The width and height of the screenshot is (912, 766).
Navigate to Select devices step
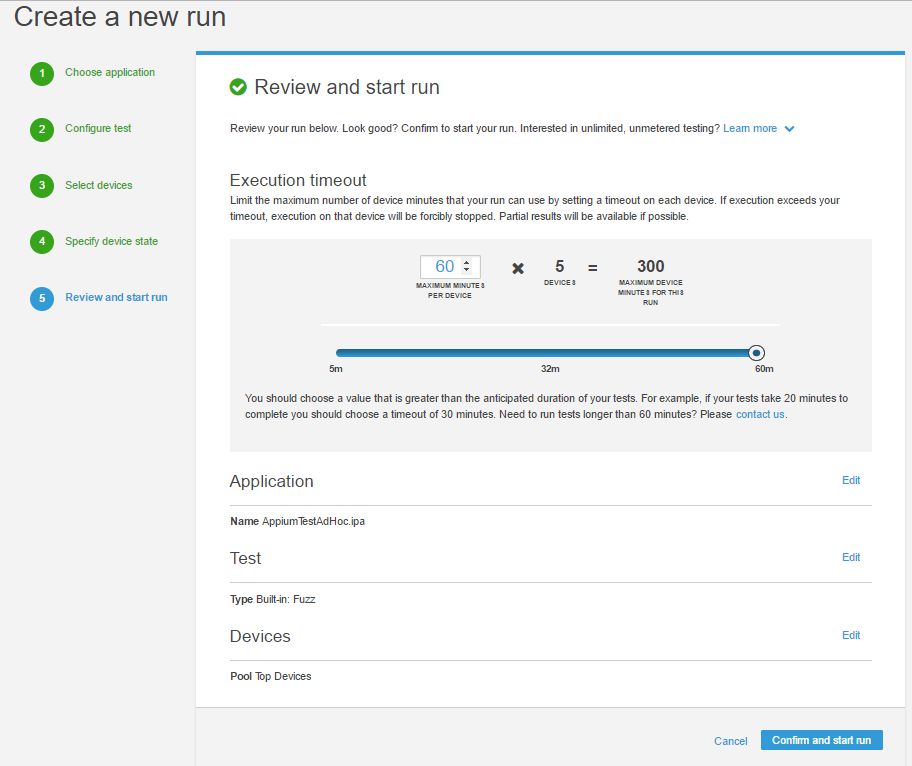(99, 185)
